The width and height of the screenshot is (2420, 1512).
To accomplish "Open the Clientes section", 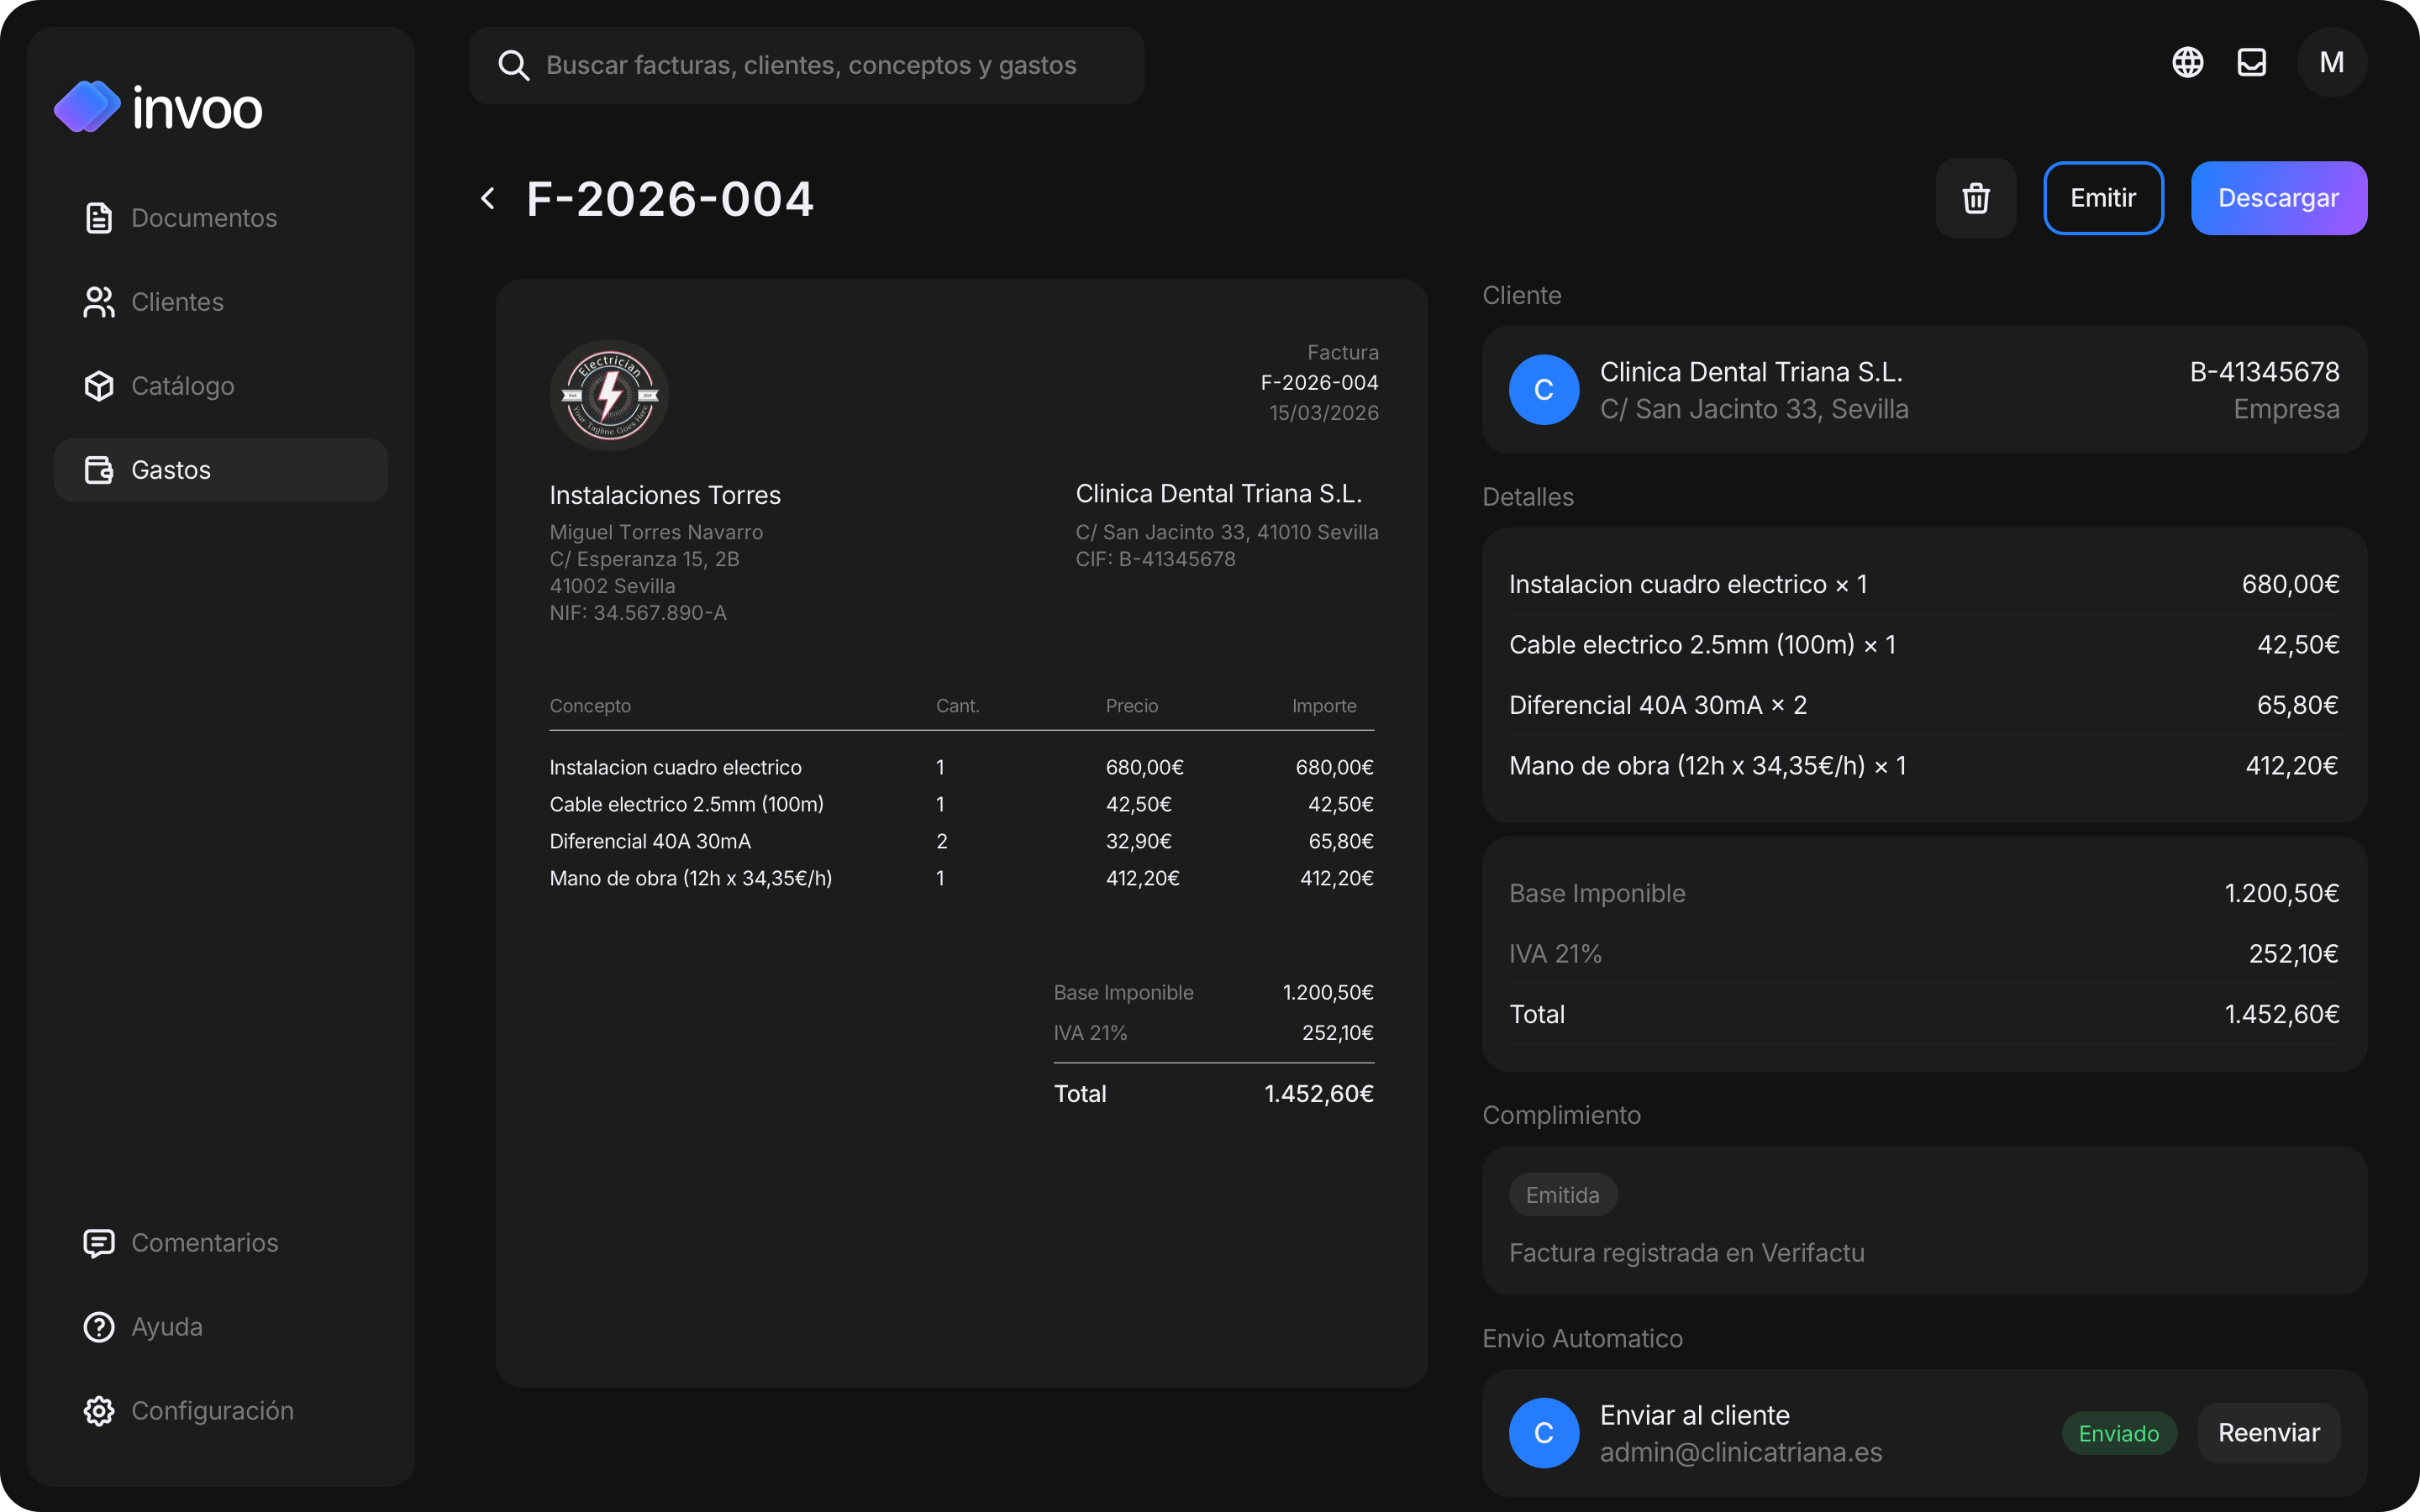I will click(221, 302).
